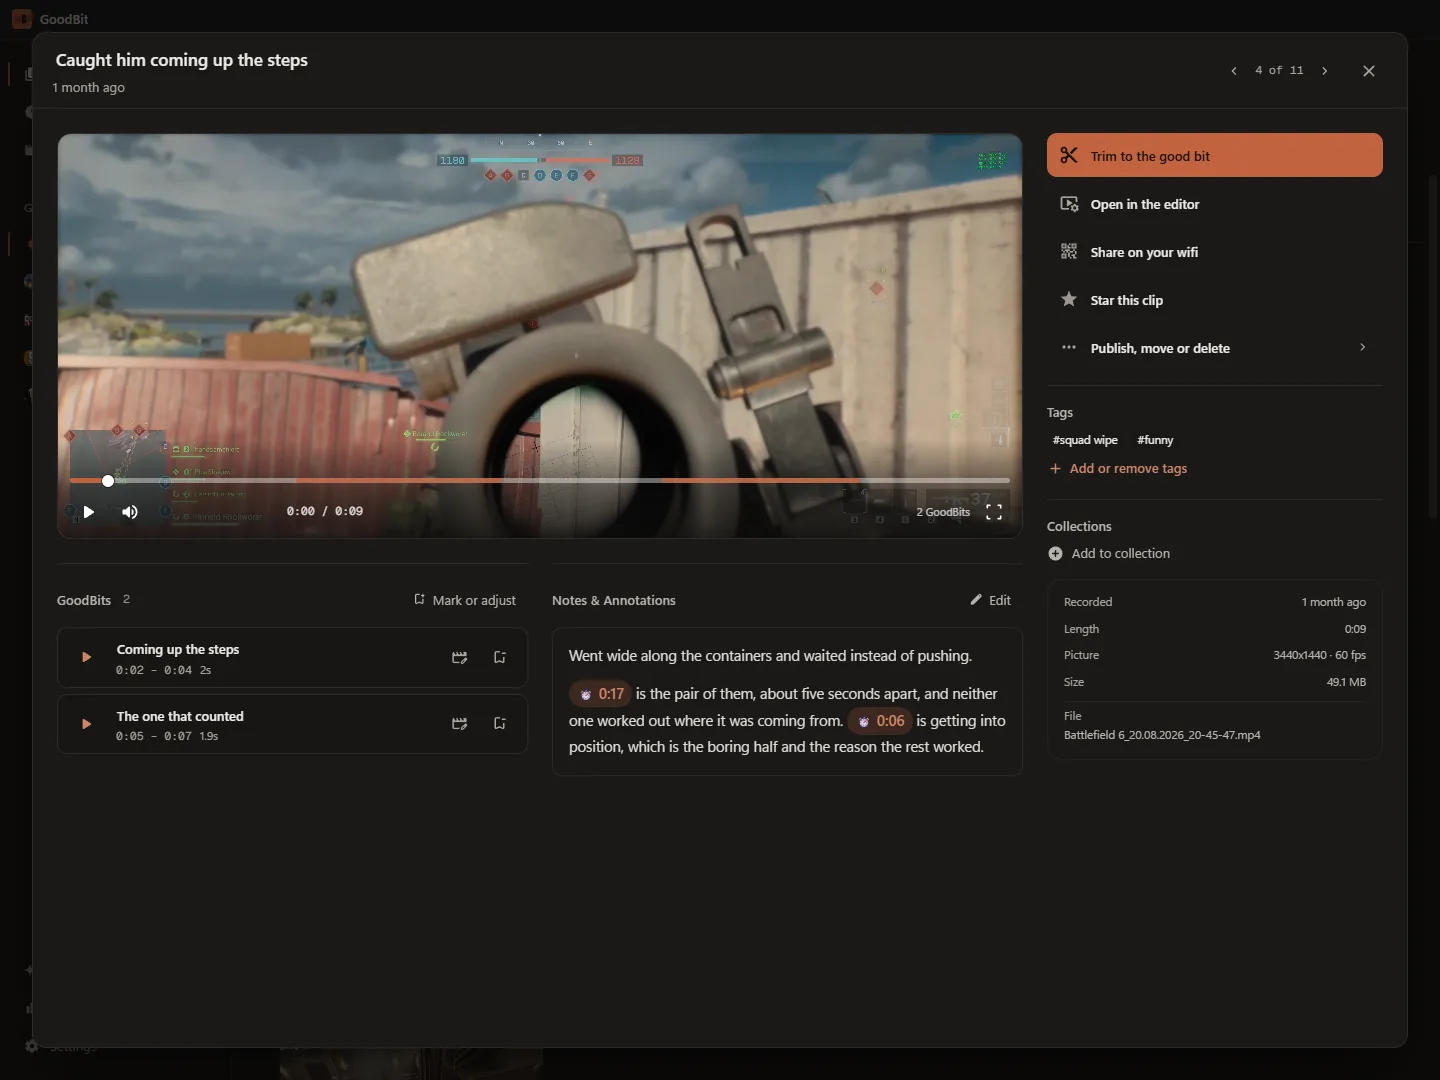Screen dimensions: 1440x1080
Task: Select the #funny tag
Action: (x=1155, y=440)
